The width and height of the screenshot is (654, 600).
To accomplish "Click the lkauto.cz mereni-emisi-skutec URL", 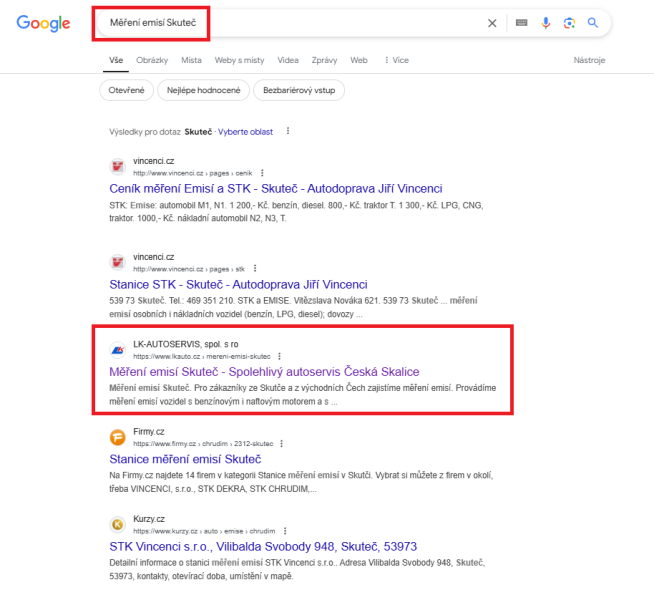I will (x=202, y=356).
